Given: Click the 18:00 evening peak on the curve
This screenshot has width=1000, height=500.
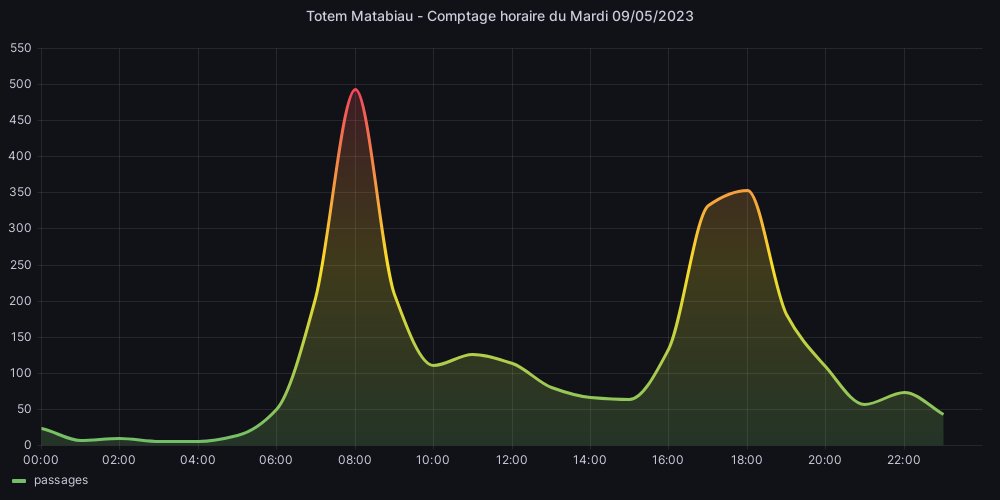Looking at the screenshot, I should [747, 190].
